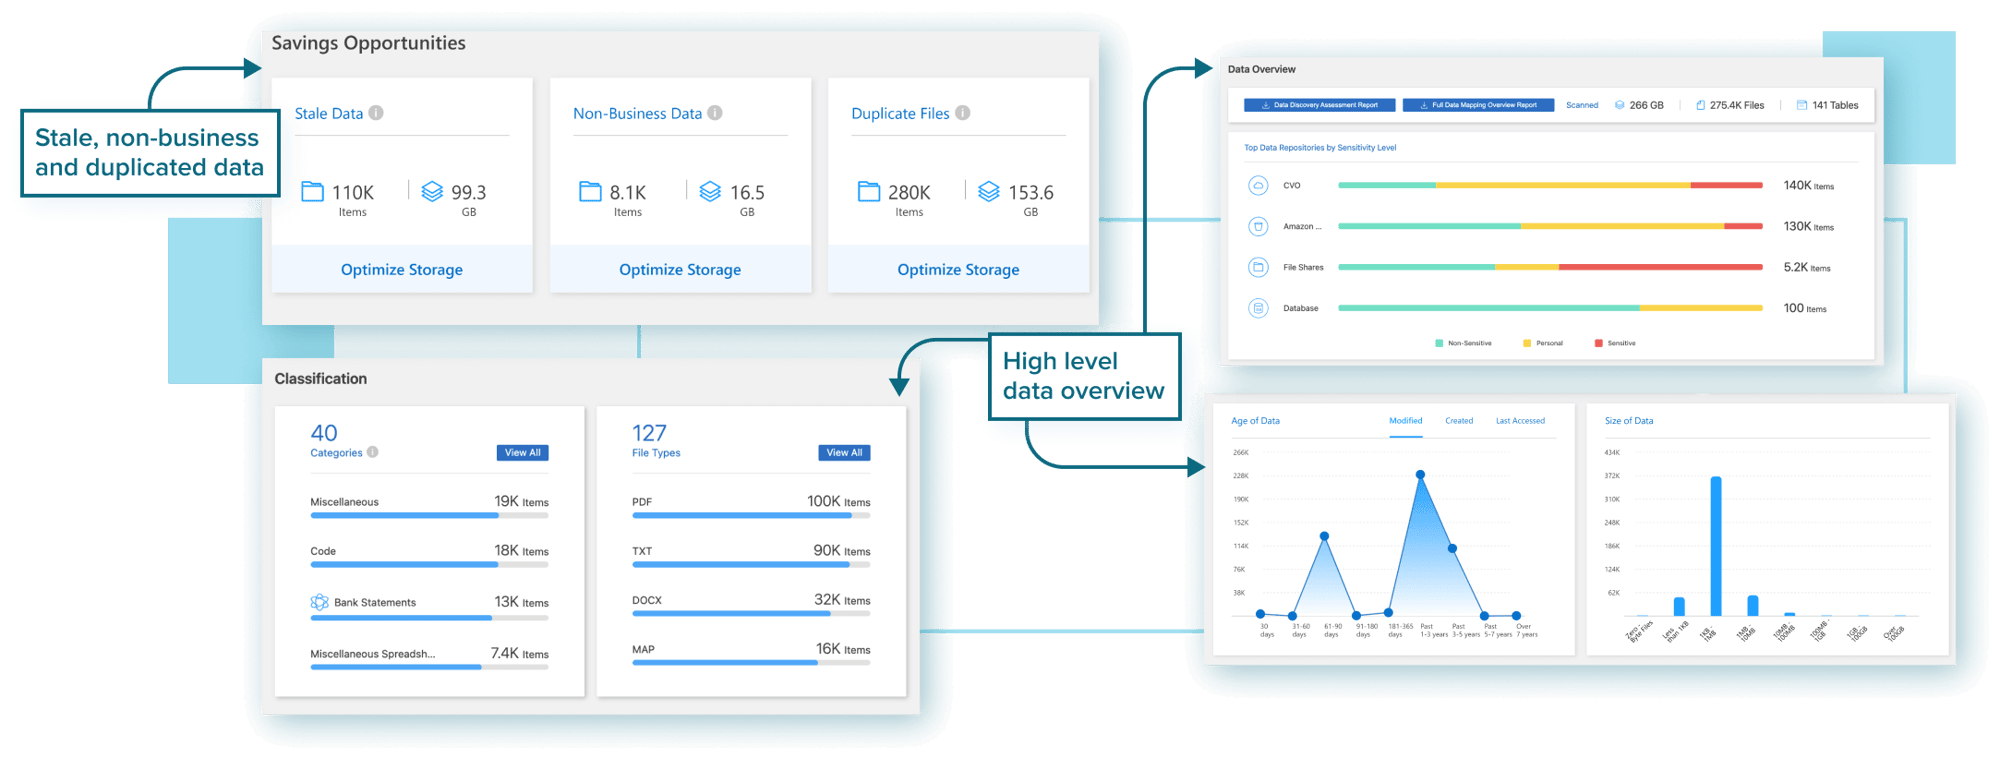Click the 141 Tables icon
The height and width of the screenshot is (758, 2000).
click(1802, 105)
